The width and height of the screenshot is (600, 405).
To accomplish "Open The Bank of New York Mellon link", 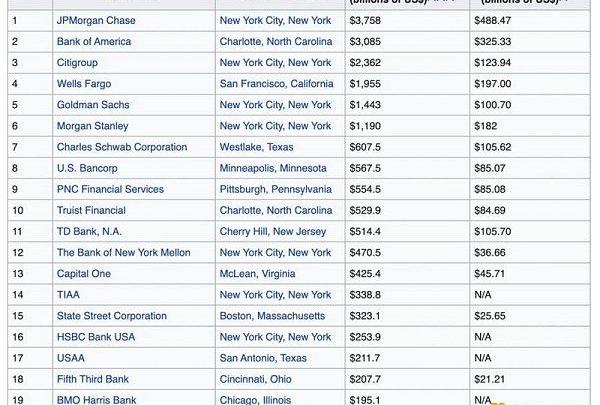I will pos(123,252).
